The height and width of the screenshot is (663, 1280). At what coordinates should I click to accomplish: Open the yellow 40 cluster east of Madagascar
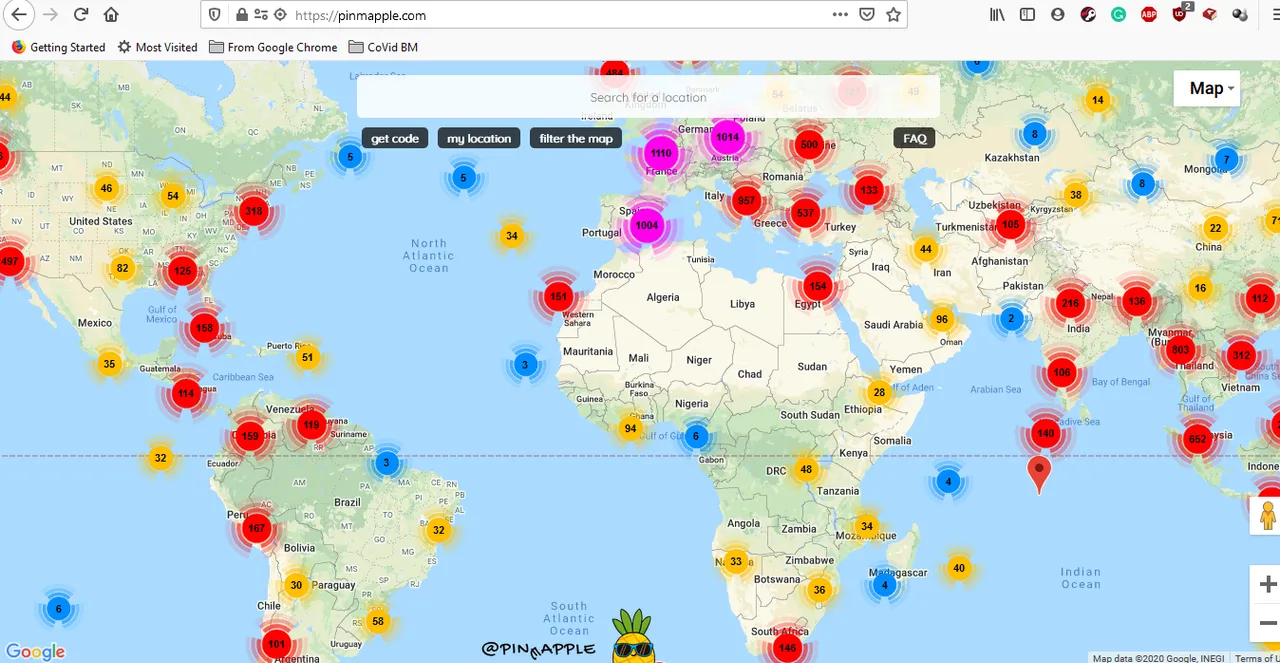pos(959,568)
